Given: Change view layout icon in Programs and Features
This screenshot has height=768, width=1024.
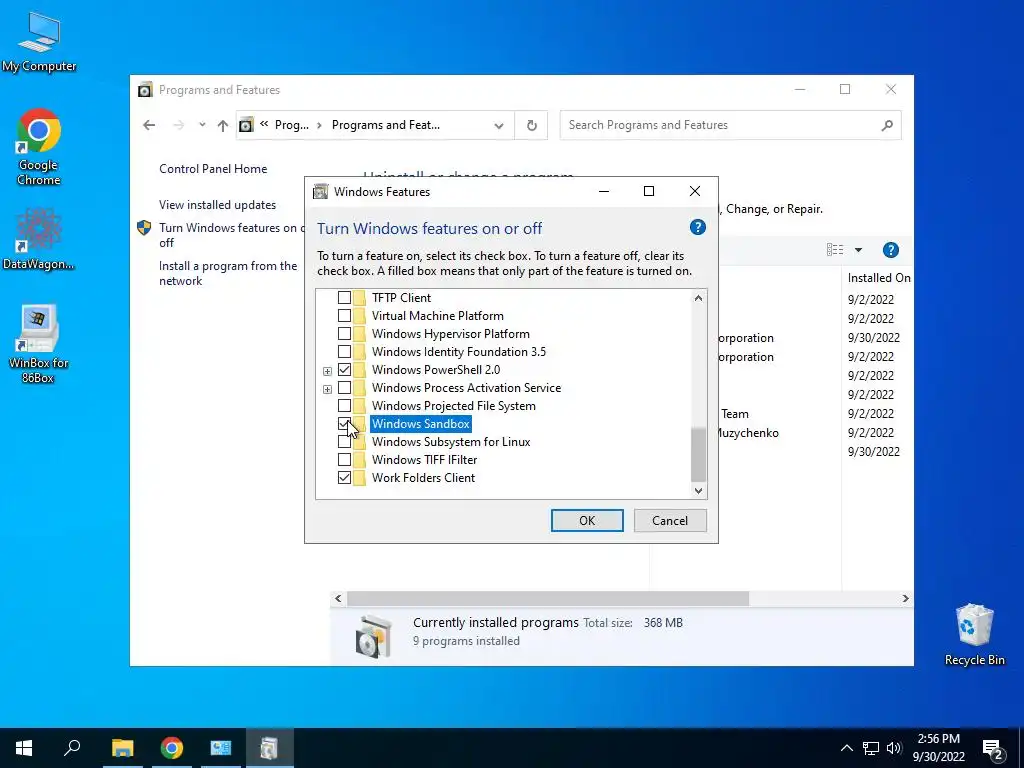Looking at the screenshot, I should click(x=835, y=249).
